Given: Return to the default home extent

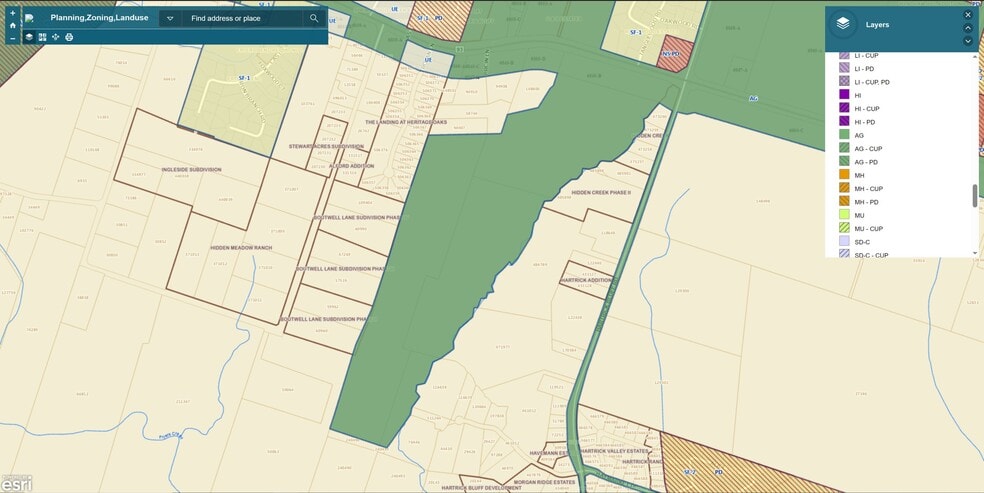Looking at the screenshot, I should point(12,25).
